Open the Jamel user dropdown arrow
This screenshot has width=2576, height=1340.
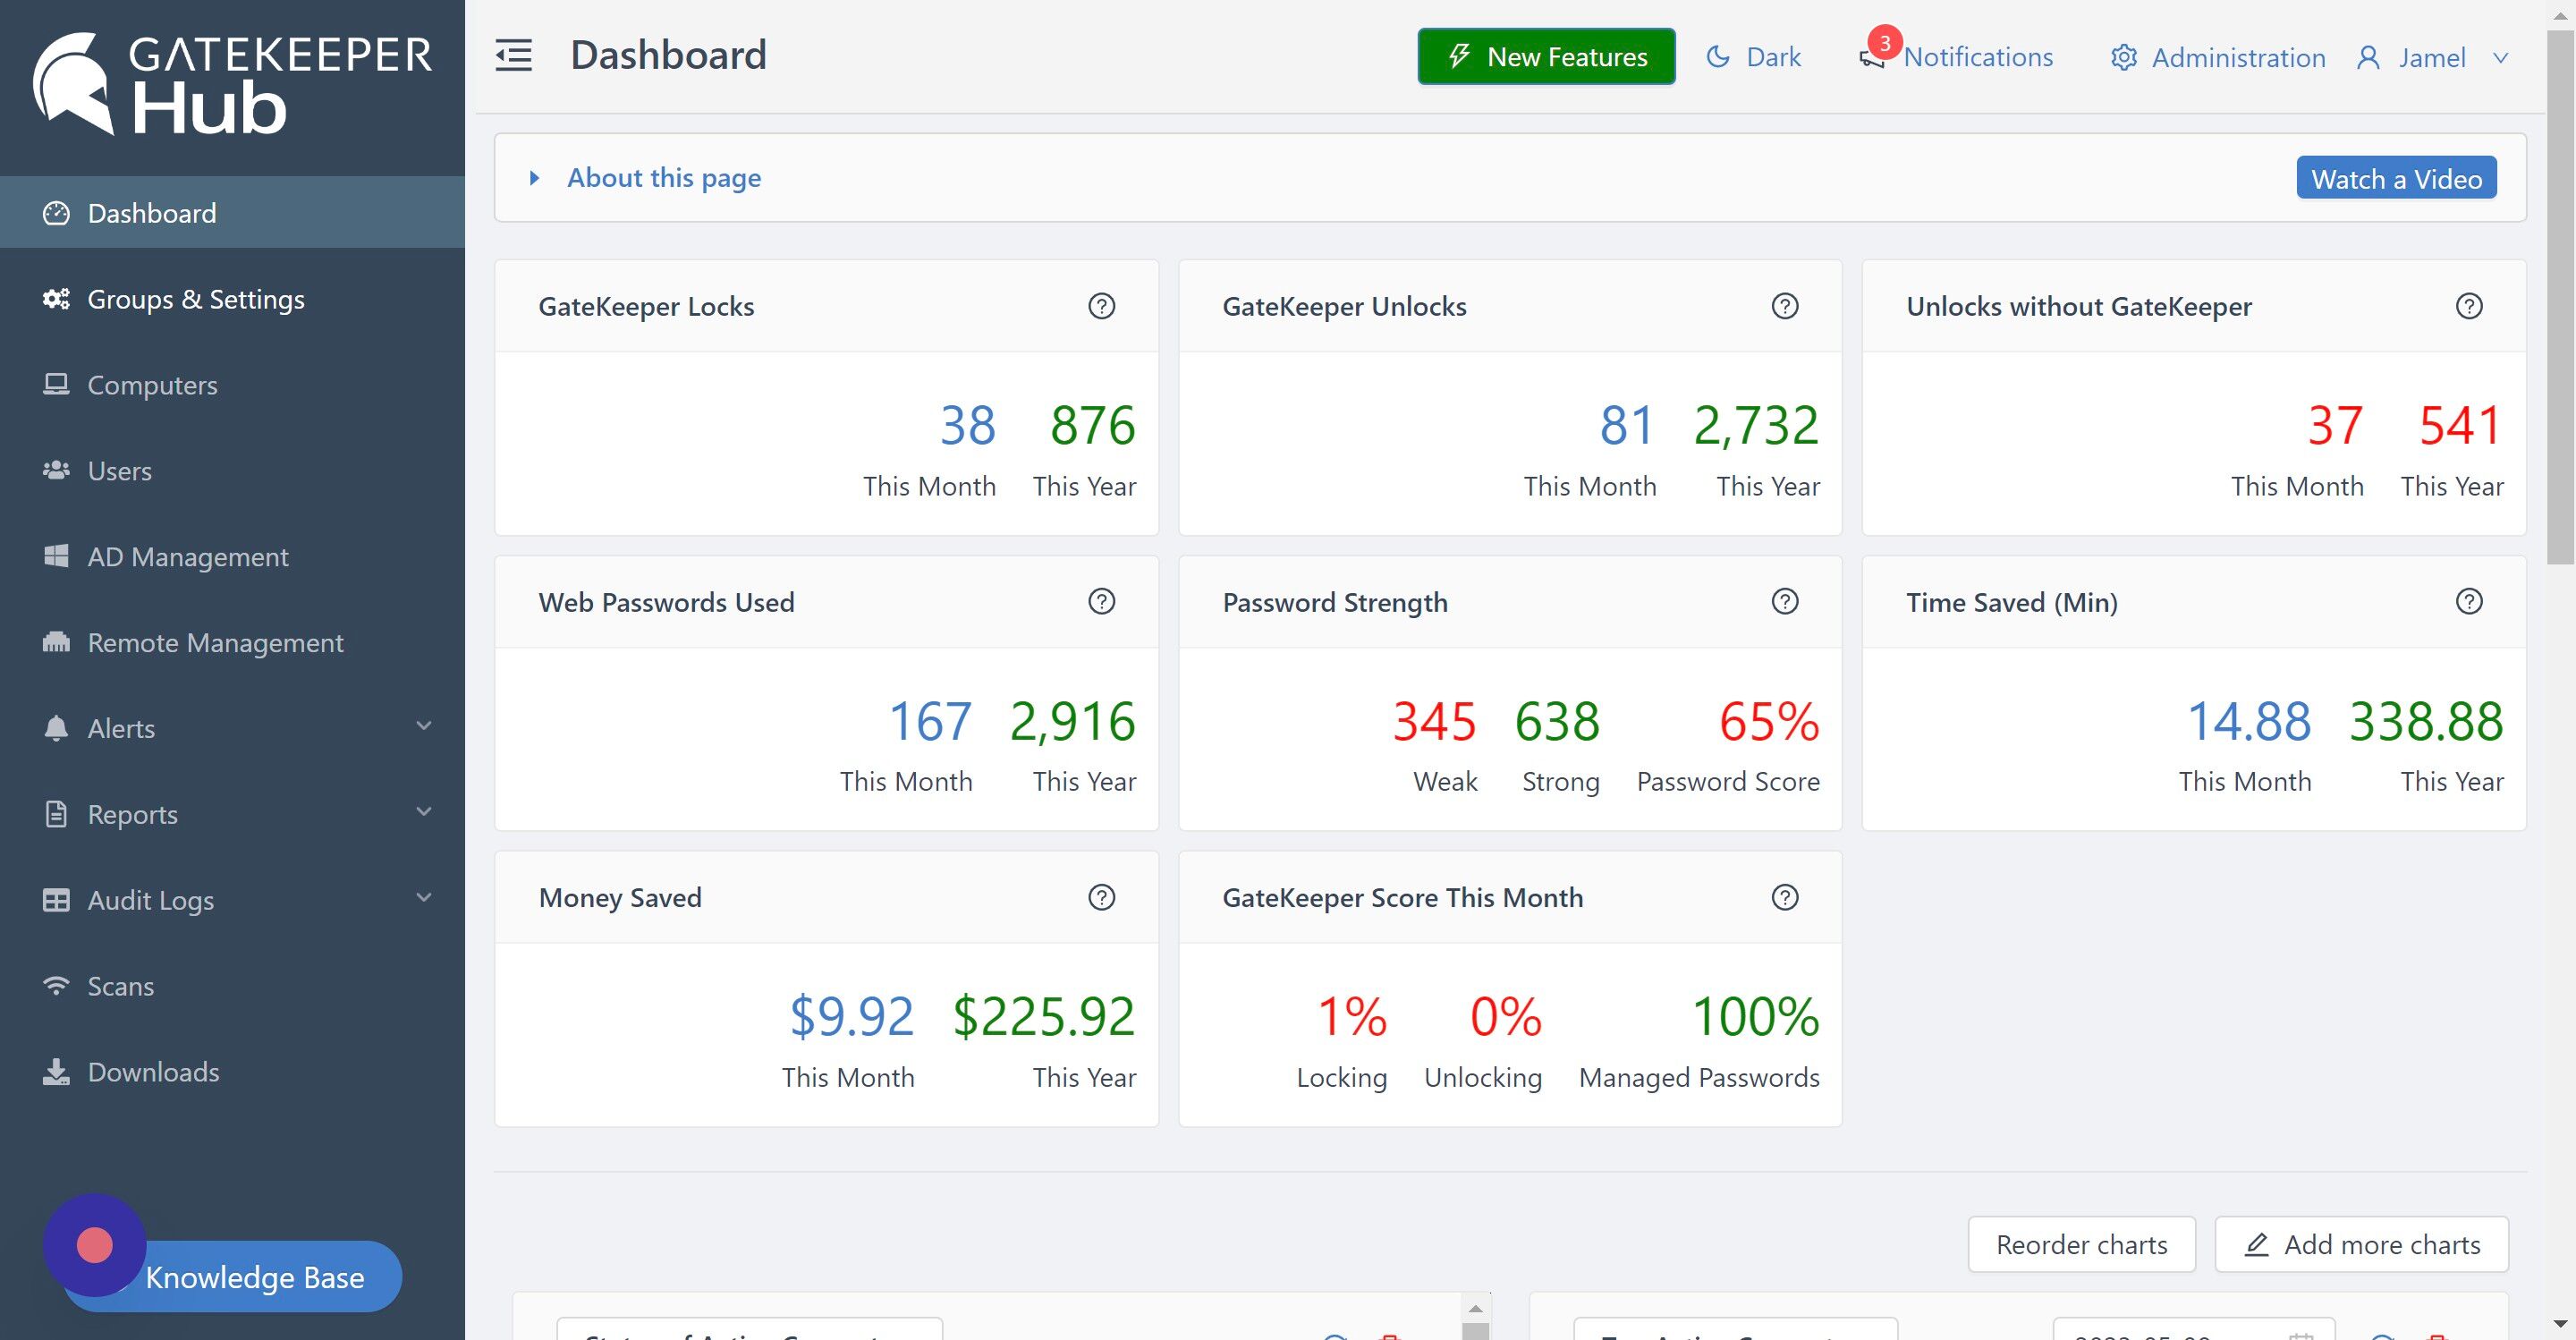(x=2500, y=58)
